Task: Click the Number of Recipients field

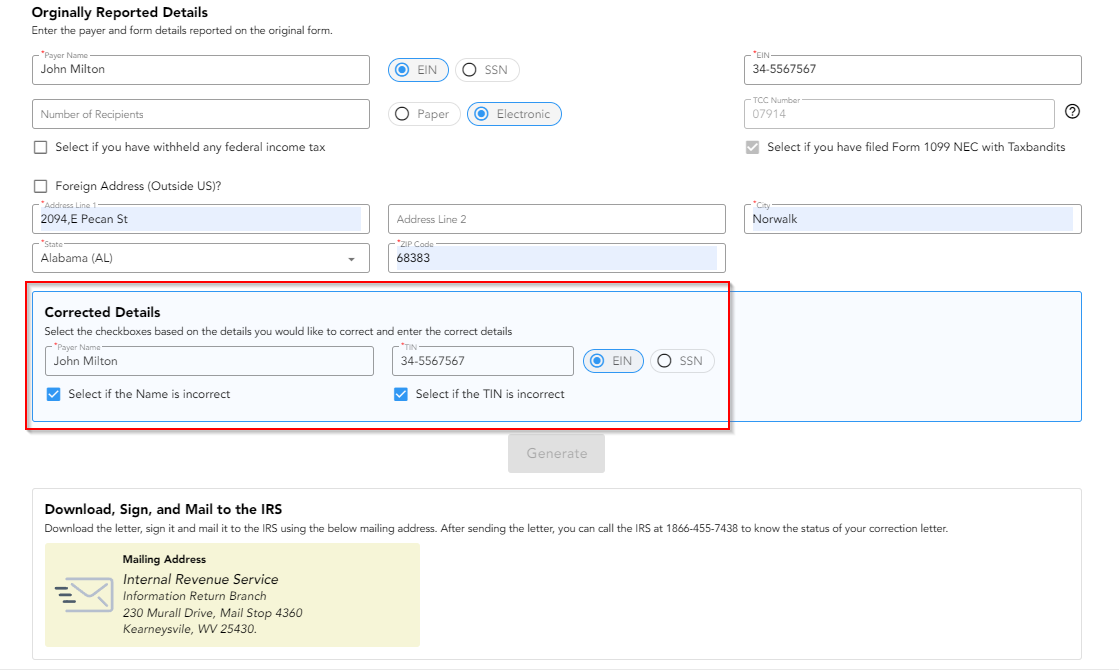Action: 200,113
